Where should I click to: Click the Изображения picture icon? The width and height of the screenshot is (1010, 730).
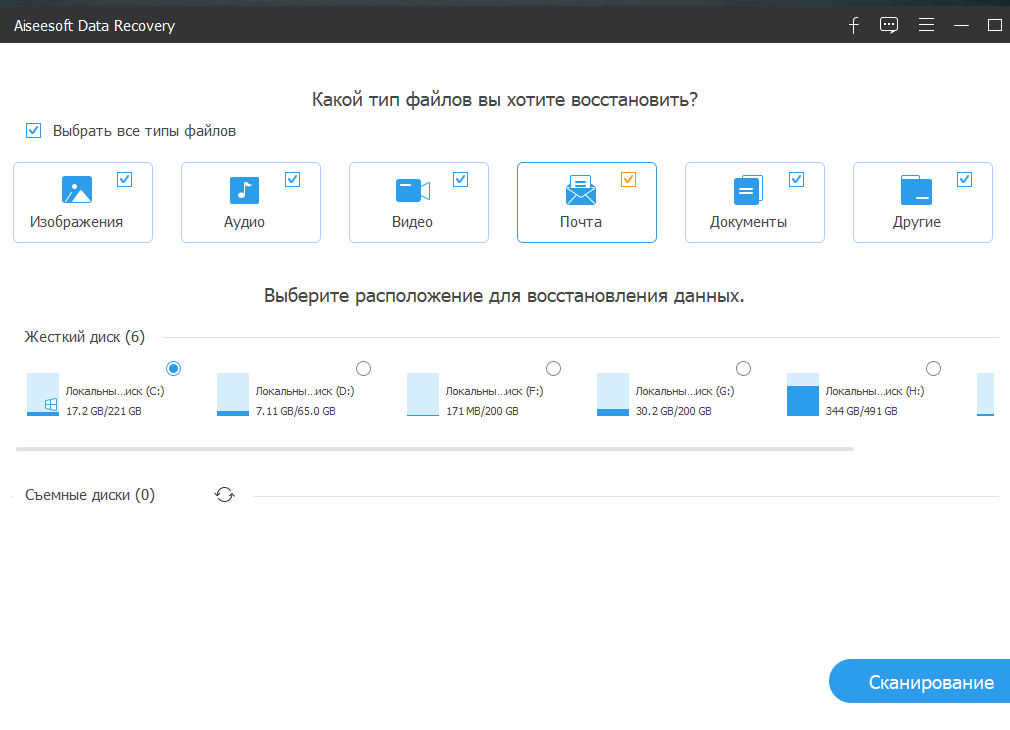pos(77,189)
